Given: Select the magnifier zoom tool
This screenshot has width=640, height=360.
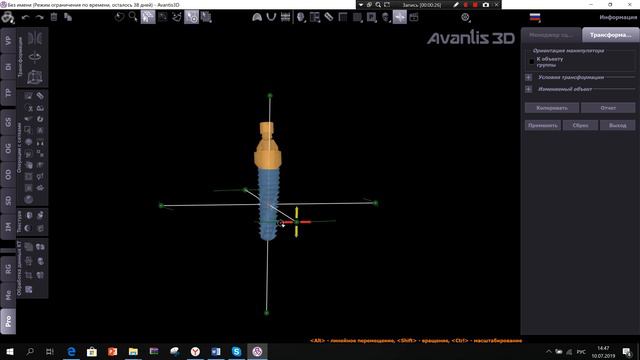Looking at the screenshot, I should pos(133,17).
